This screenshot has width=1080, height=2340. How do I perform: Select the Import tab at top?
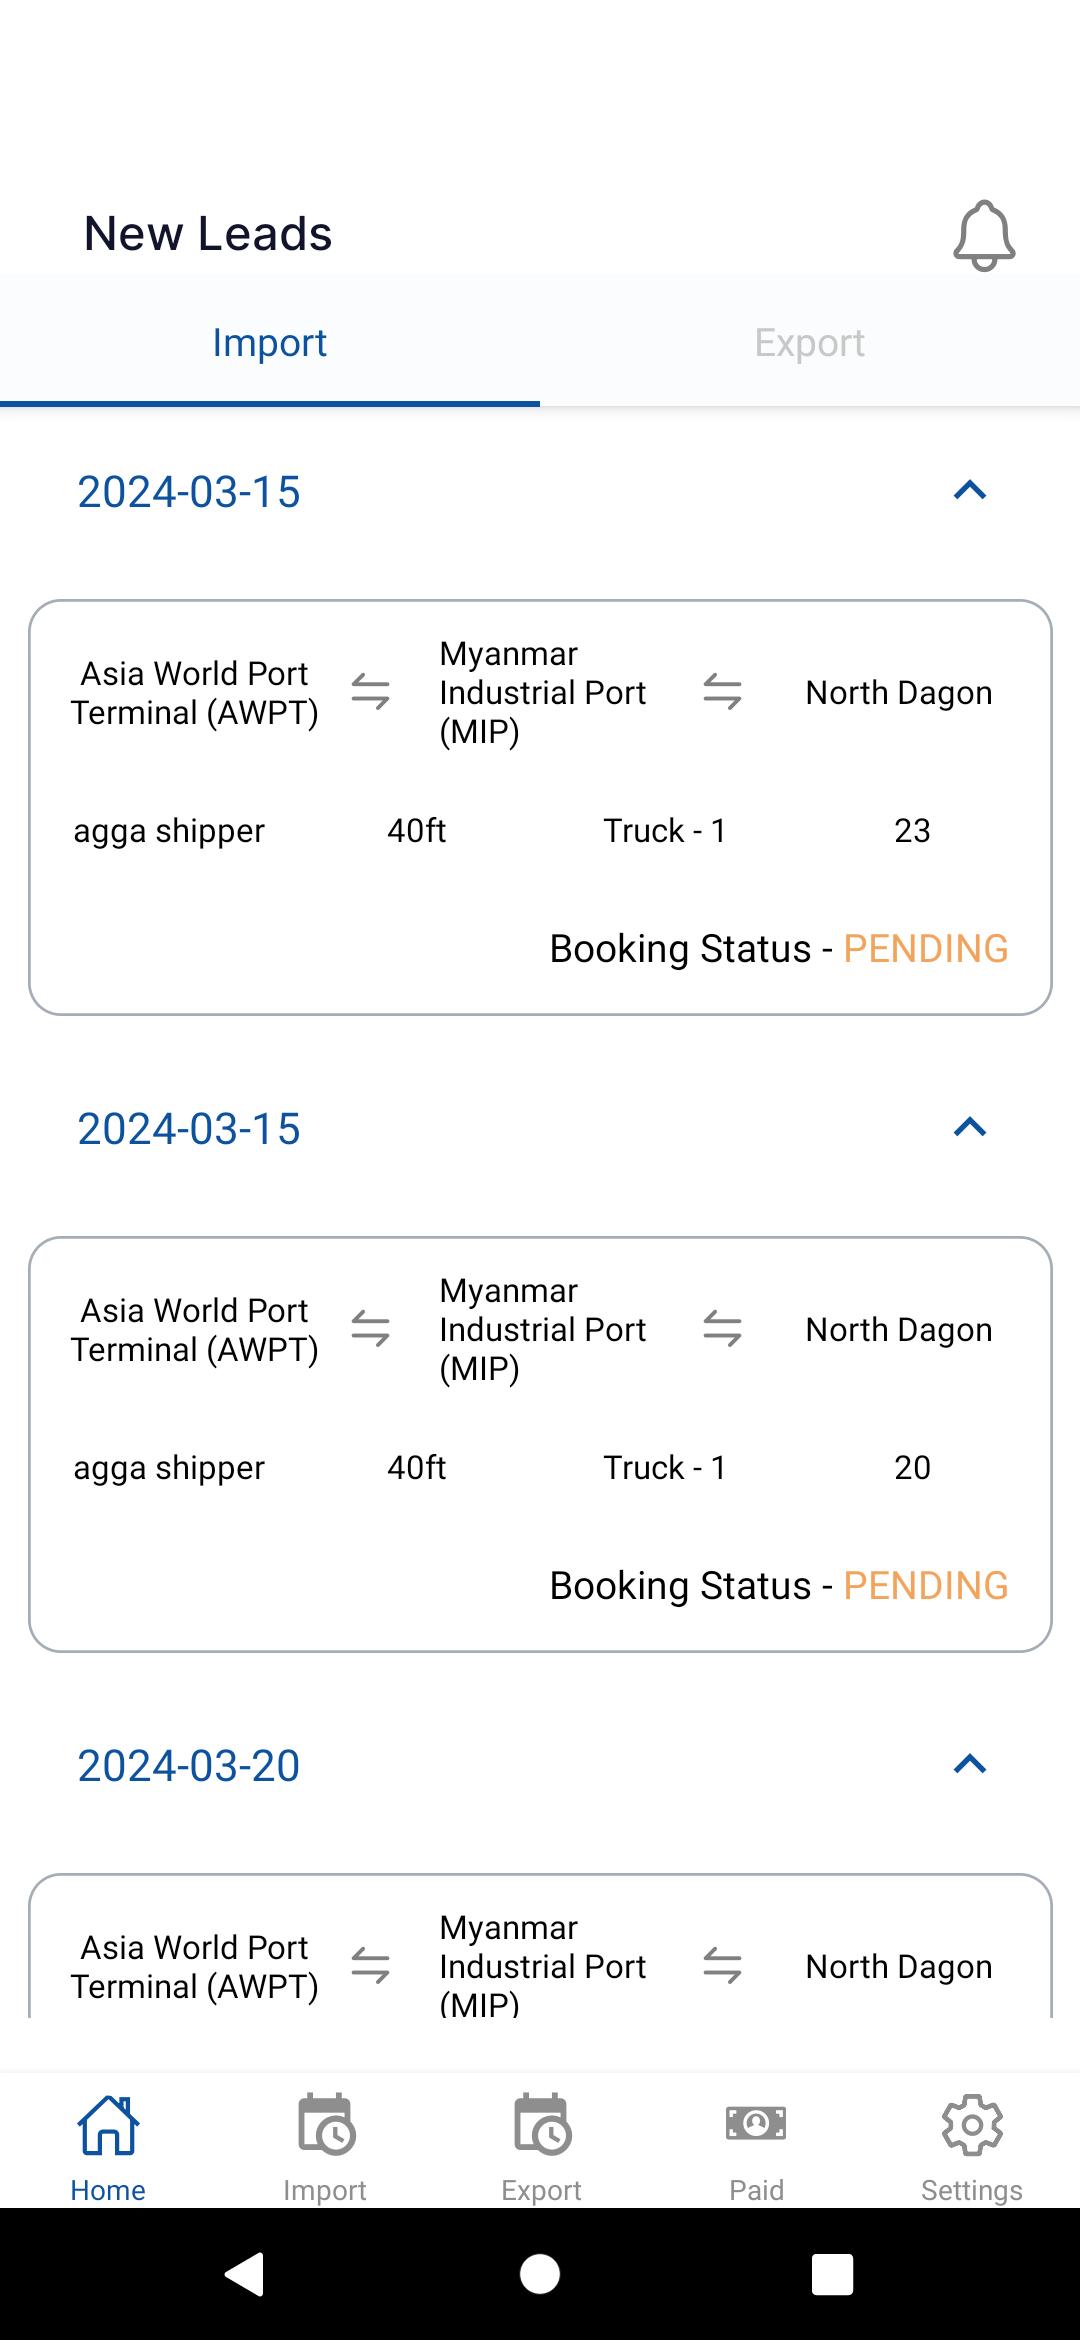pyautogui.click(x=270, y=342)
